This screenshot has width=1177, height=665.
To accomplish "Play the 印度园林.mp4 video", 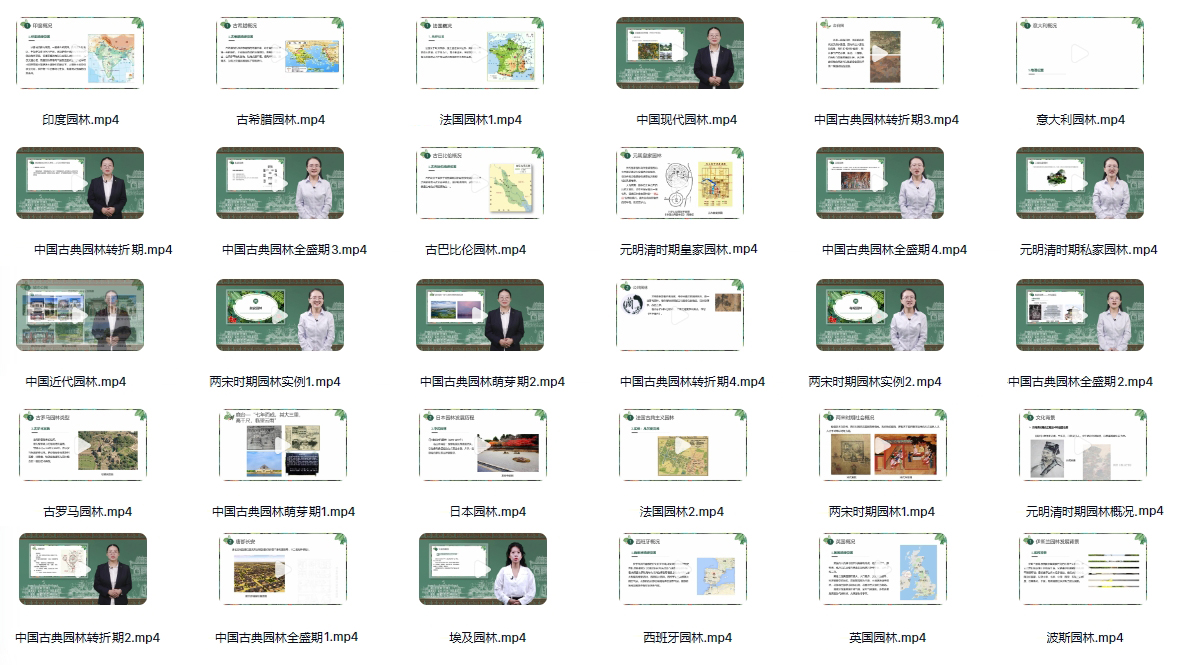I will point(80,53).
